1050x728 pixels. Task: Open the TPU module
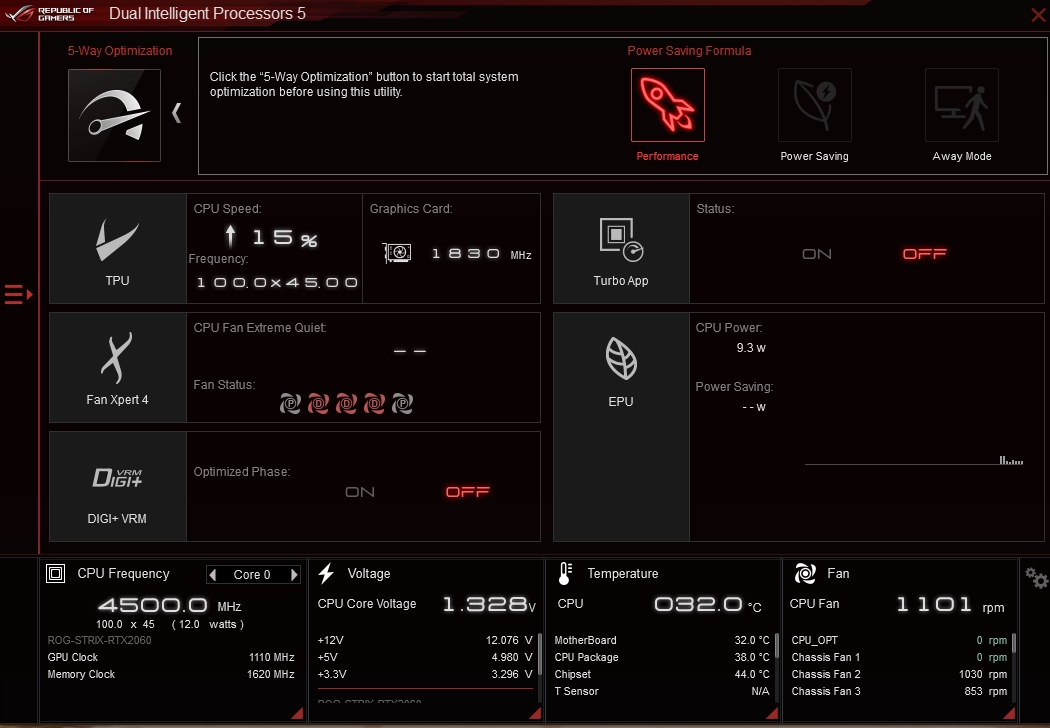coord(118,248)
